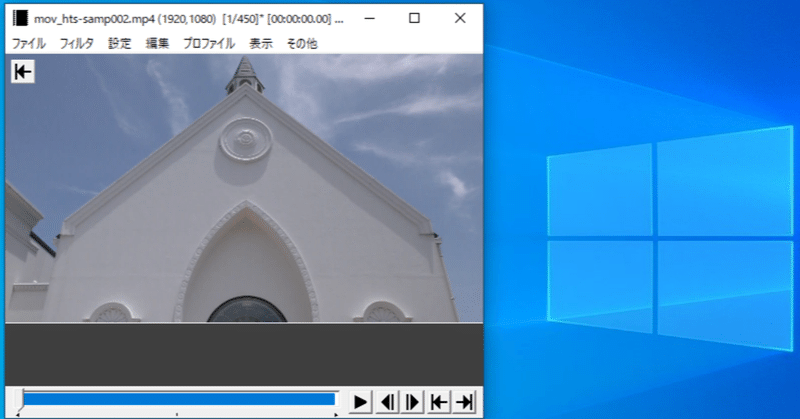The width and height of the screenshot is (800, 419).
Task: Set selection end with bottom toolbar icon
Action: [464, 402]
